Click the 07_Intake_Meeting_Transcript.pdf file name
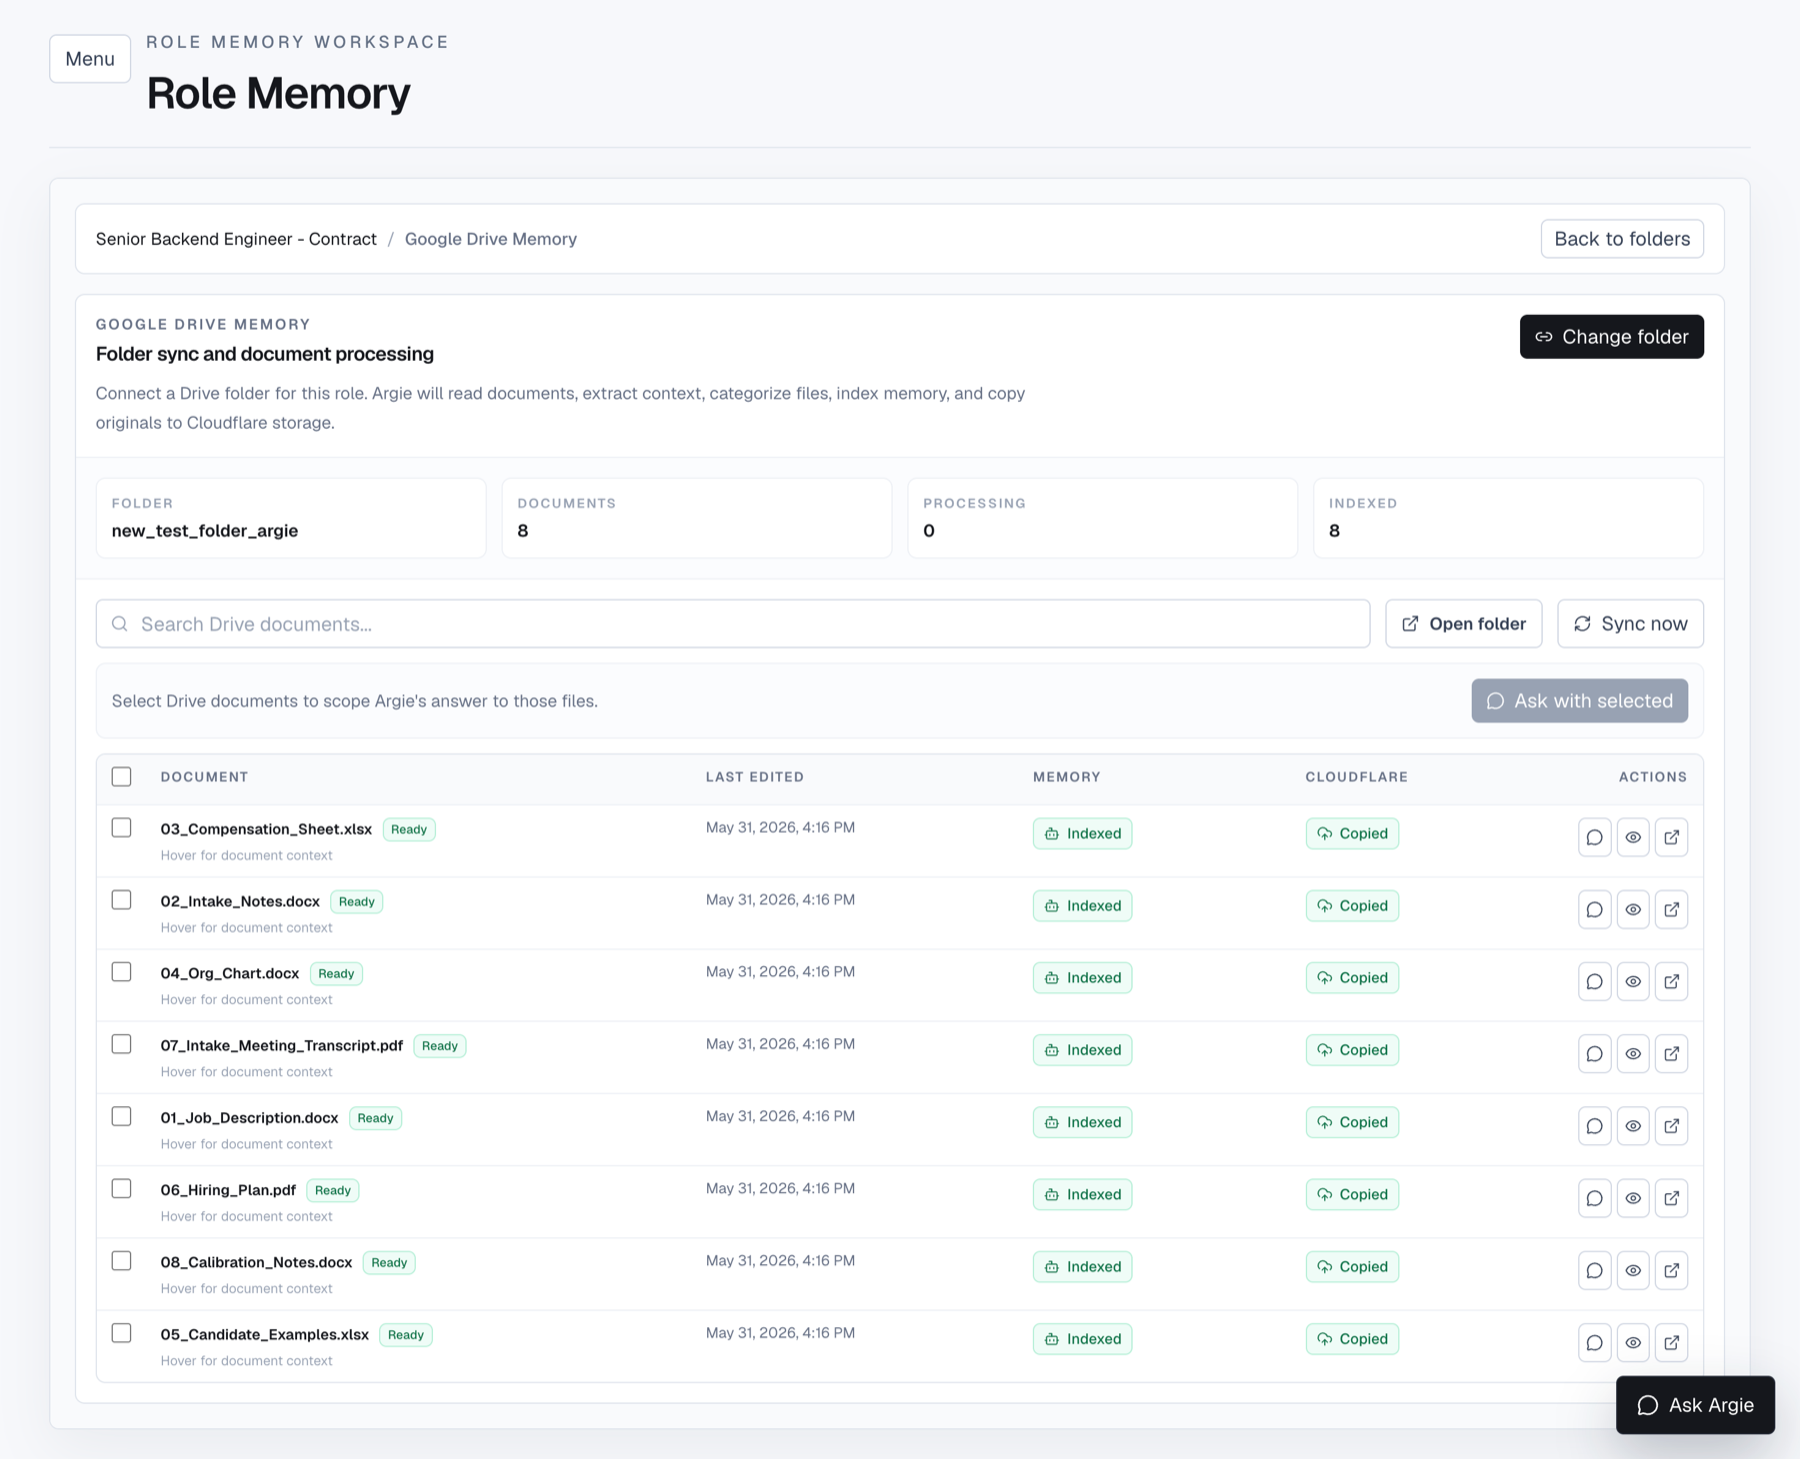 (282, 1045)
